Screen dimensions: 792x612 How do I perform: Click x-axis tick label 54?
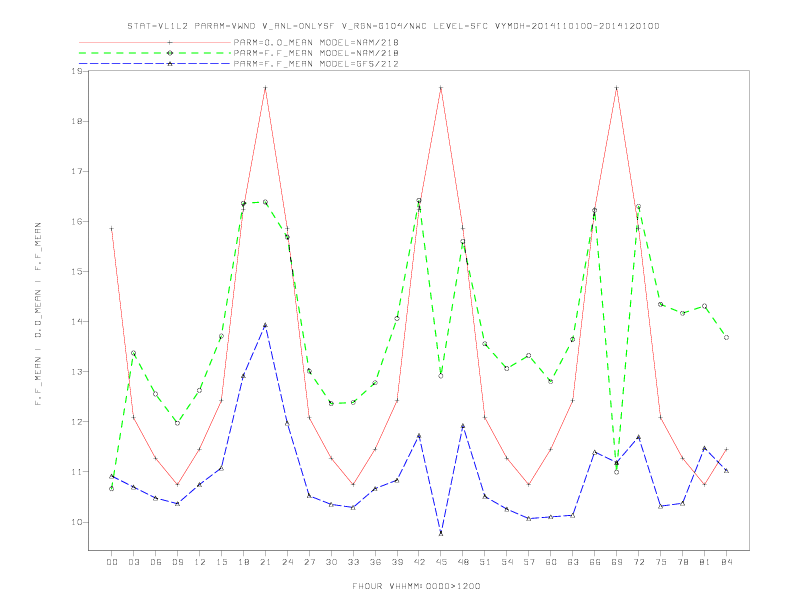click(507, 562)
